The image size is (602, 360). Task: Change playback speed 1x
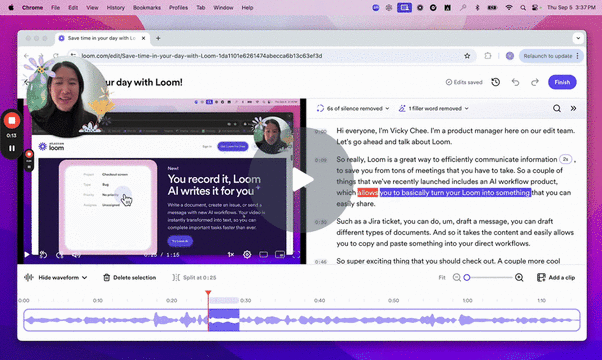231,254
